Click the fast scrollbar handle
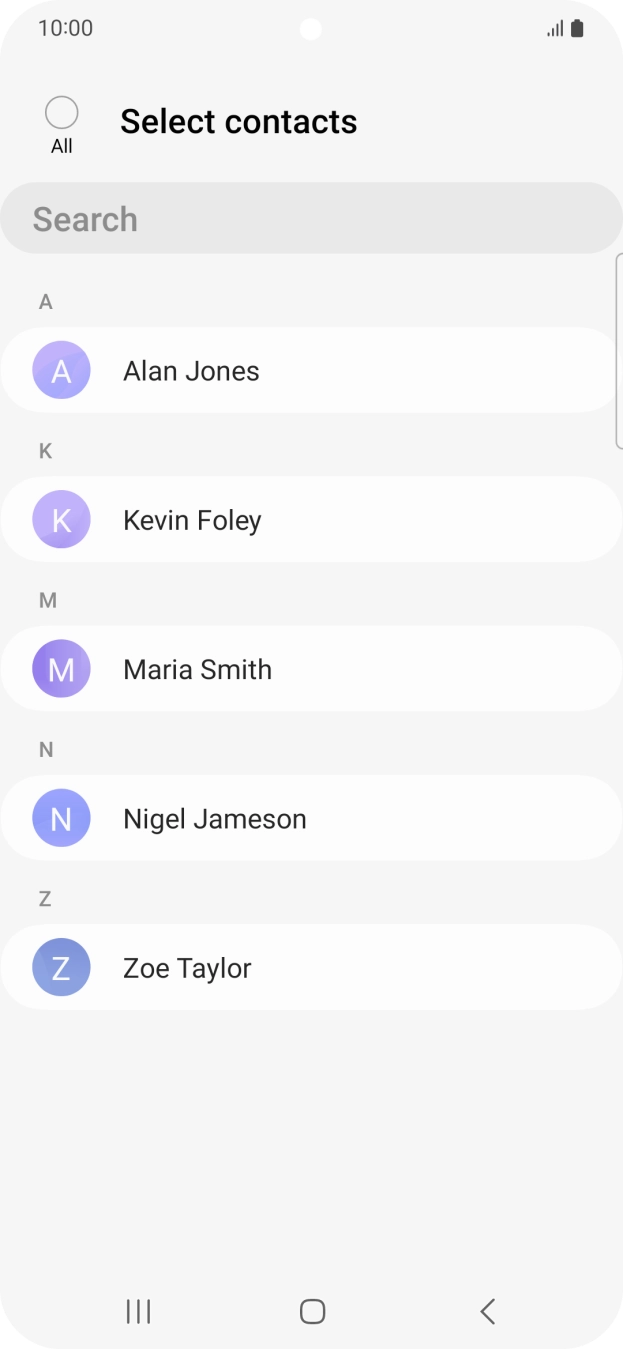This screenshot has height=1349, width=623. (x=618, y=350)
